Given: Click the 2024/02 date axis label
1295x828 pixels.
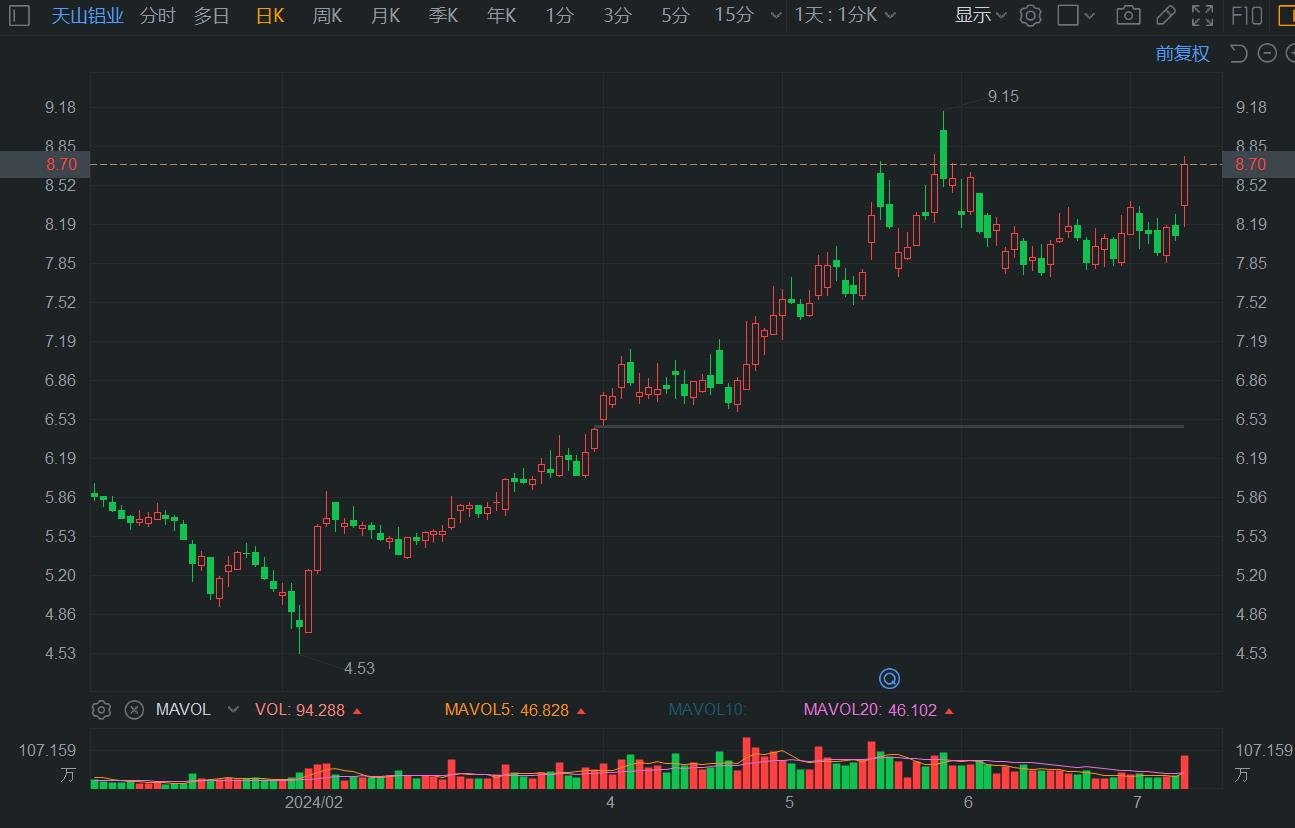Looking at the screenshot, I should [313, 802].
